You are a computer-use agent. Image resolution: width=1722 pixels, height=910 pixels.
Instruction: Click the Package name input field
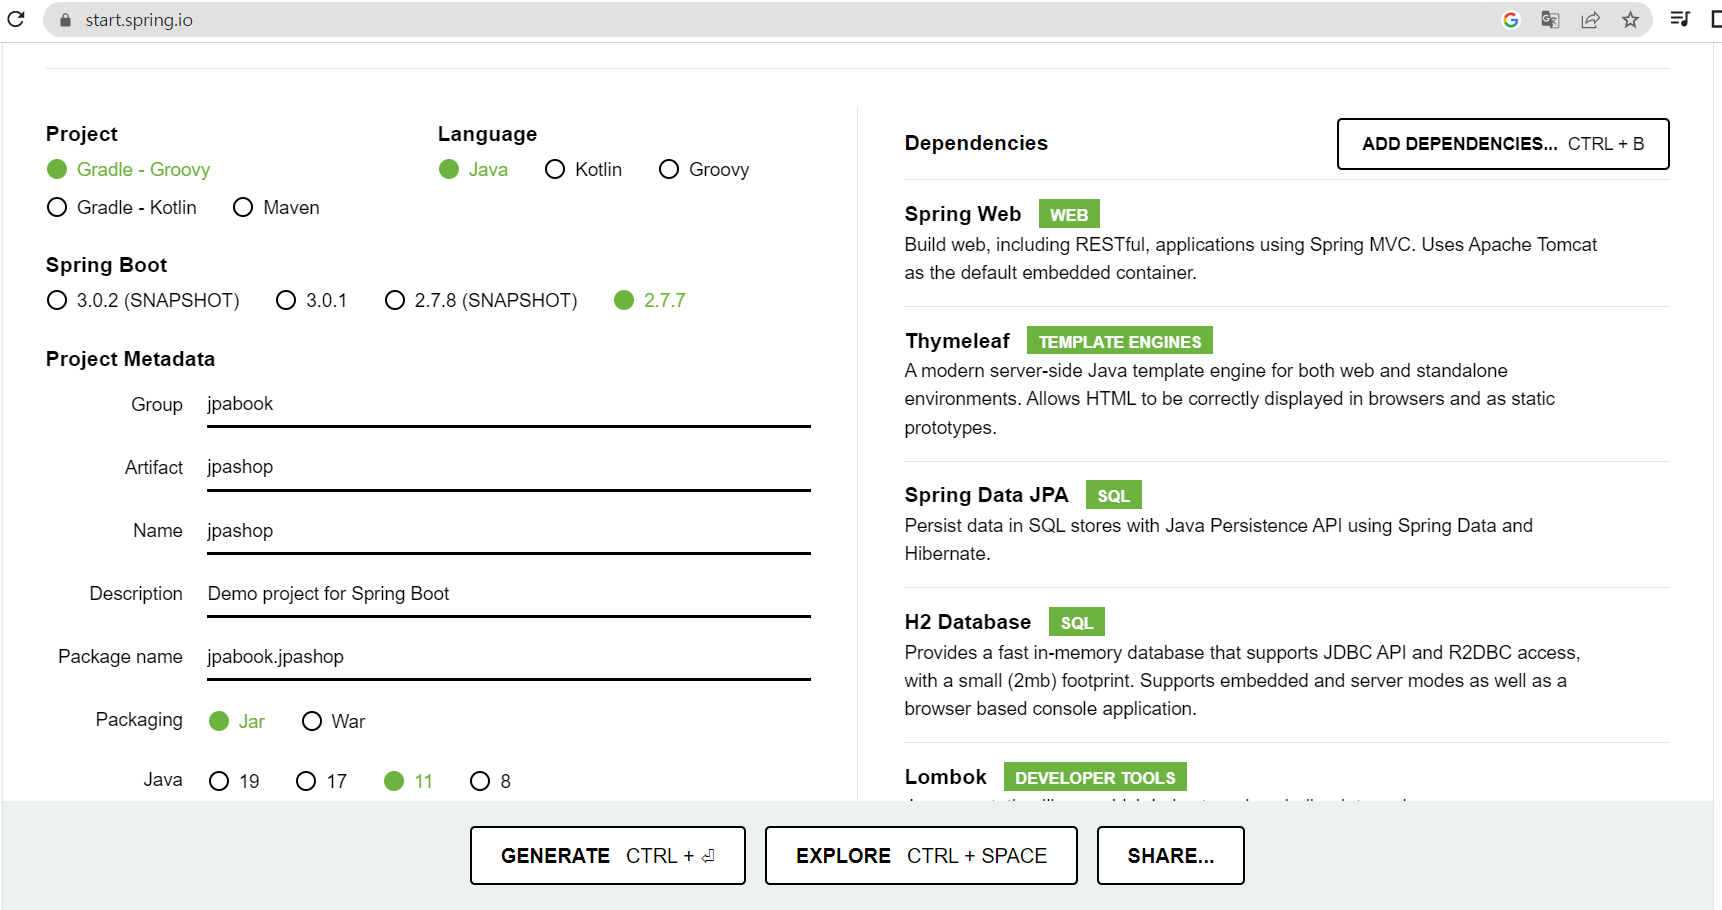509,657
